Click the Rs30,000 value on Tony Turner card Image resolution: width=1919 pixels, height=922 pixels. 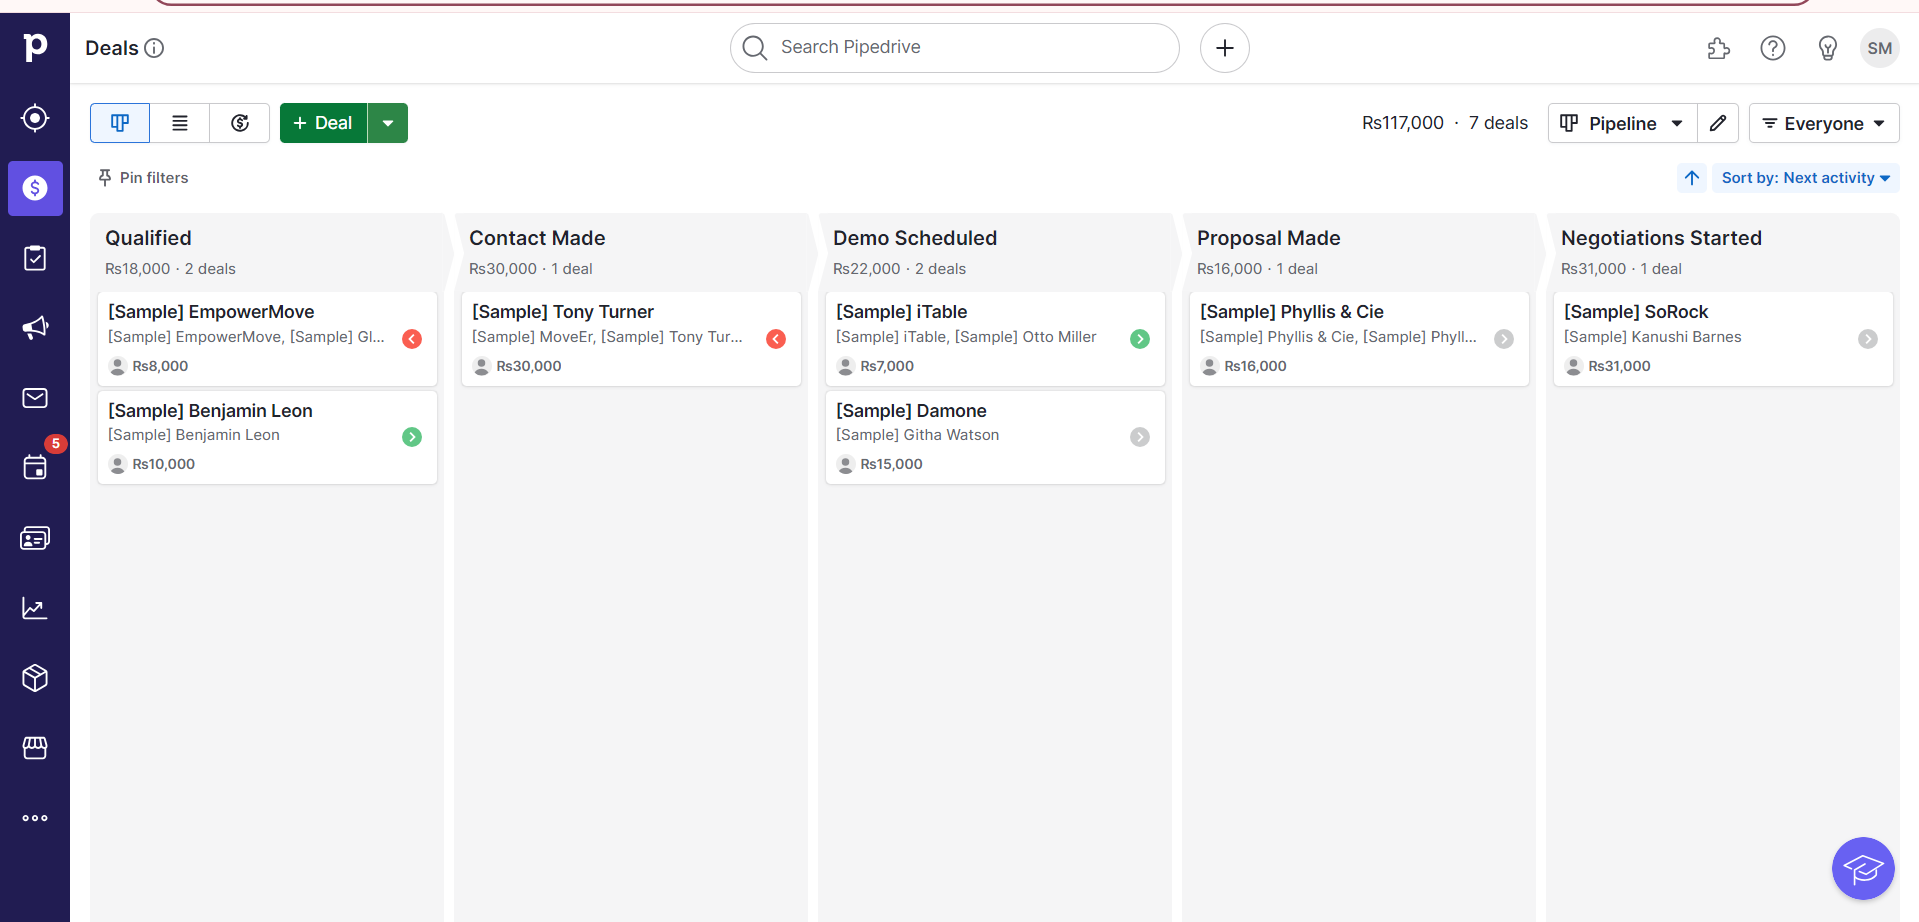pos(529,366)
